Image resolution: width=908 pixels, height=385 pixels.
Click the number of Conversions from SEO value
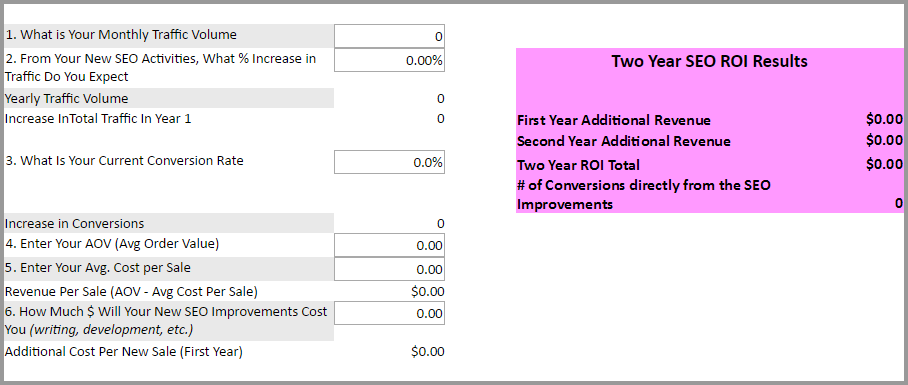(x=899, y=203)
